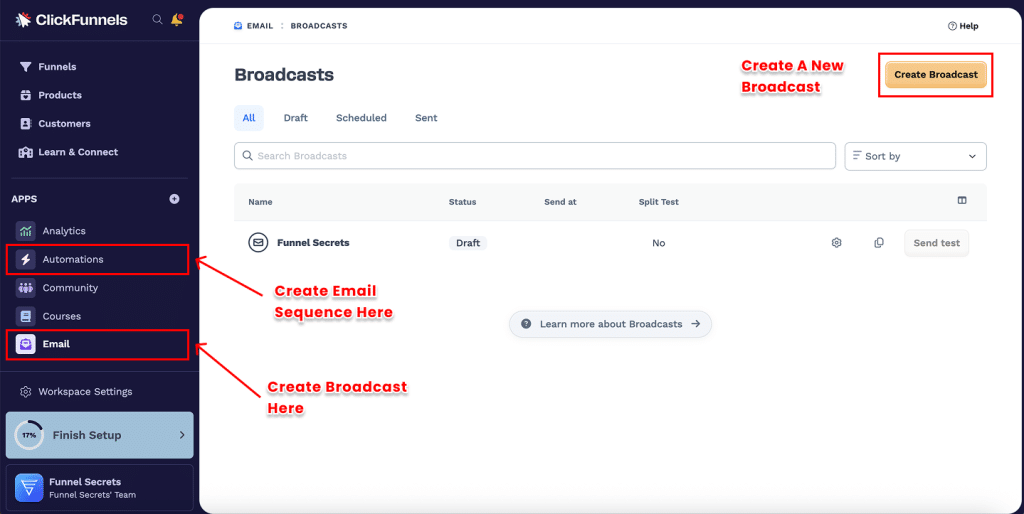
Task: Open the Sort by dropdown
Action: (915, 156)
